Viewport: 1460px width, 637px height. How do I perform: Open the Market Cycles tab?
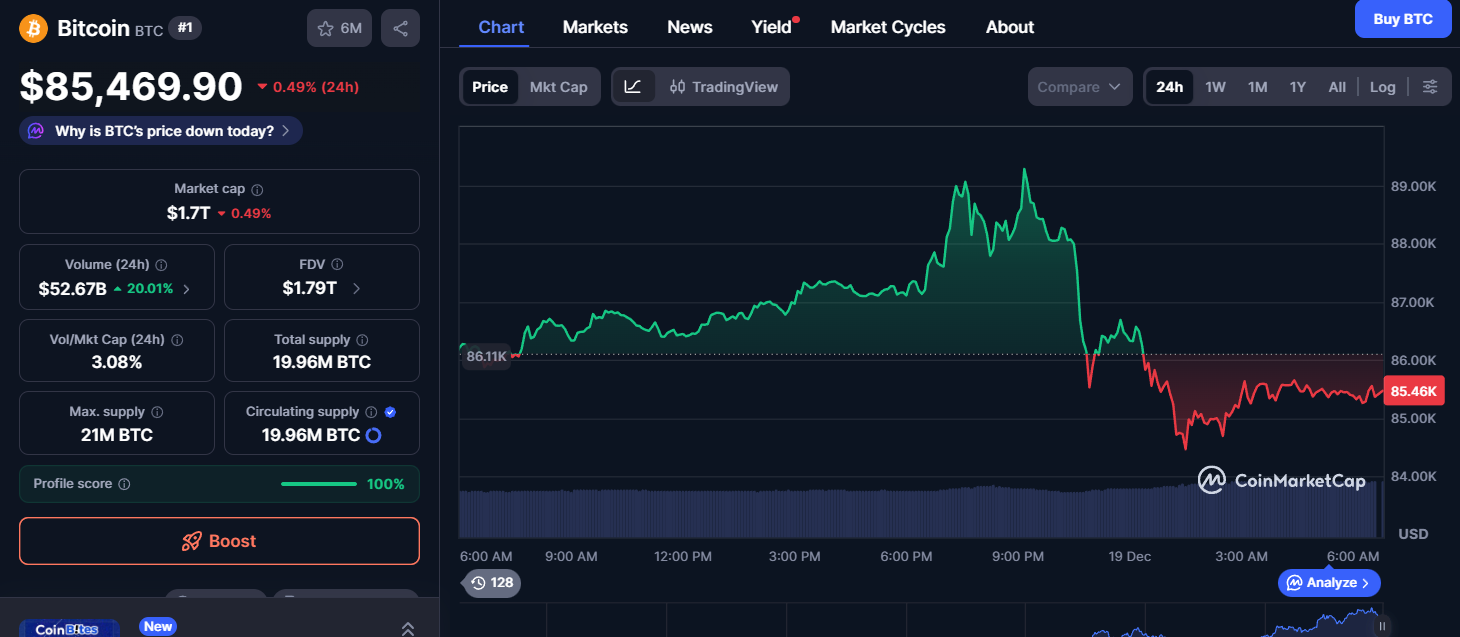888,27
